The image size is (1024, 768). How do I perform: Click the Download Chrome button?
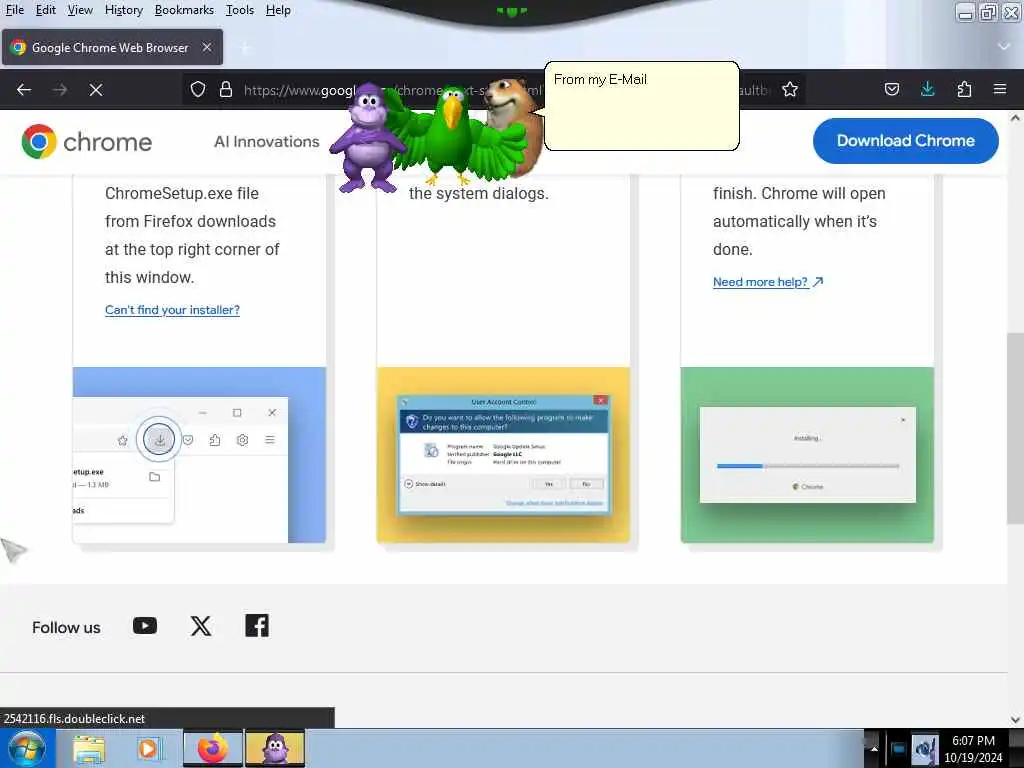pos(905,140)
